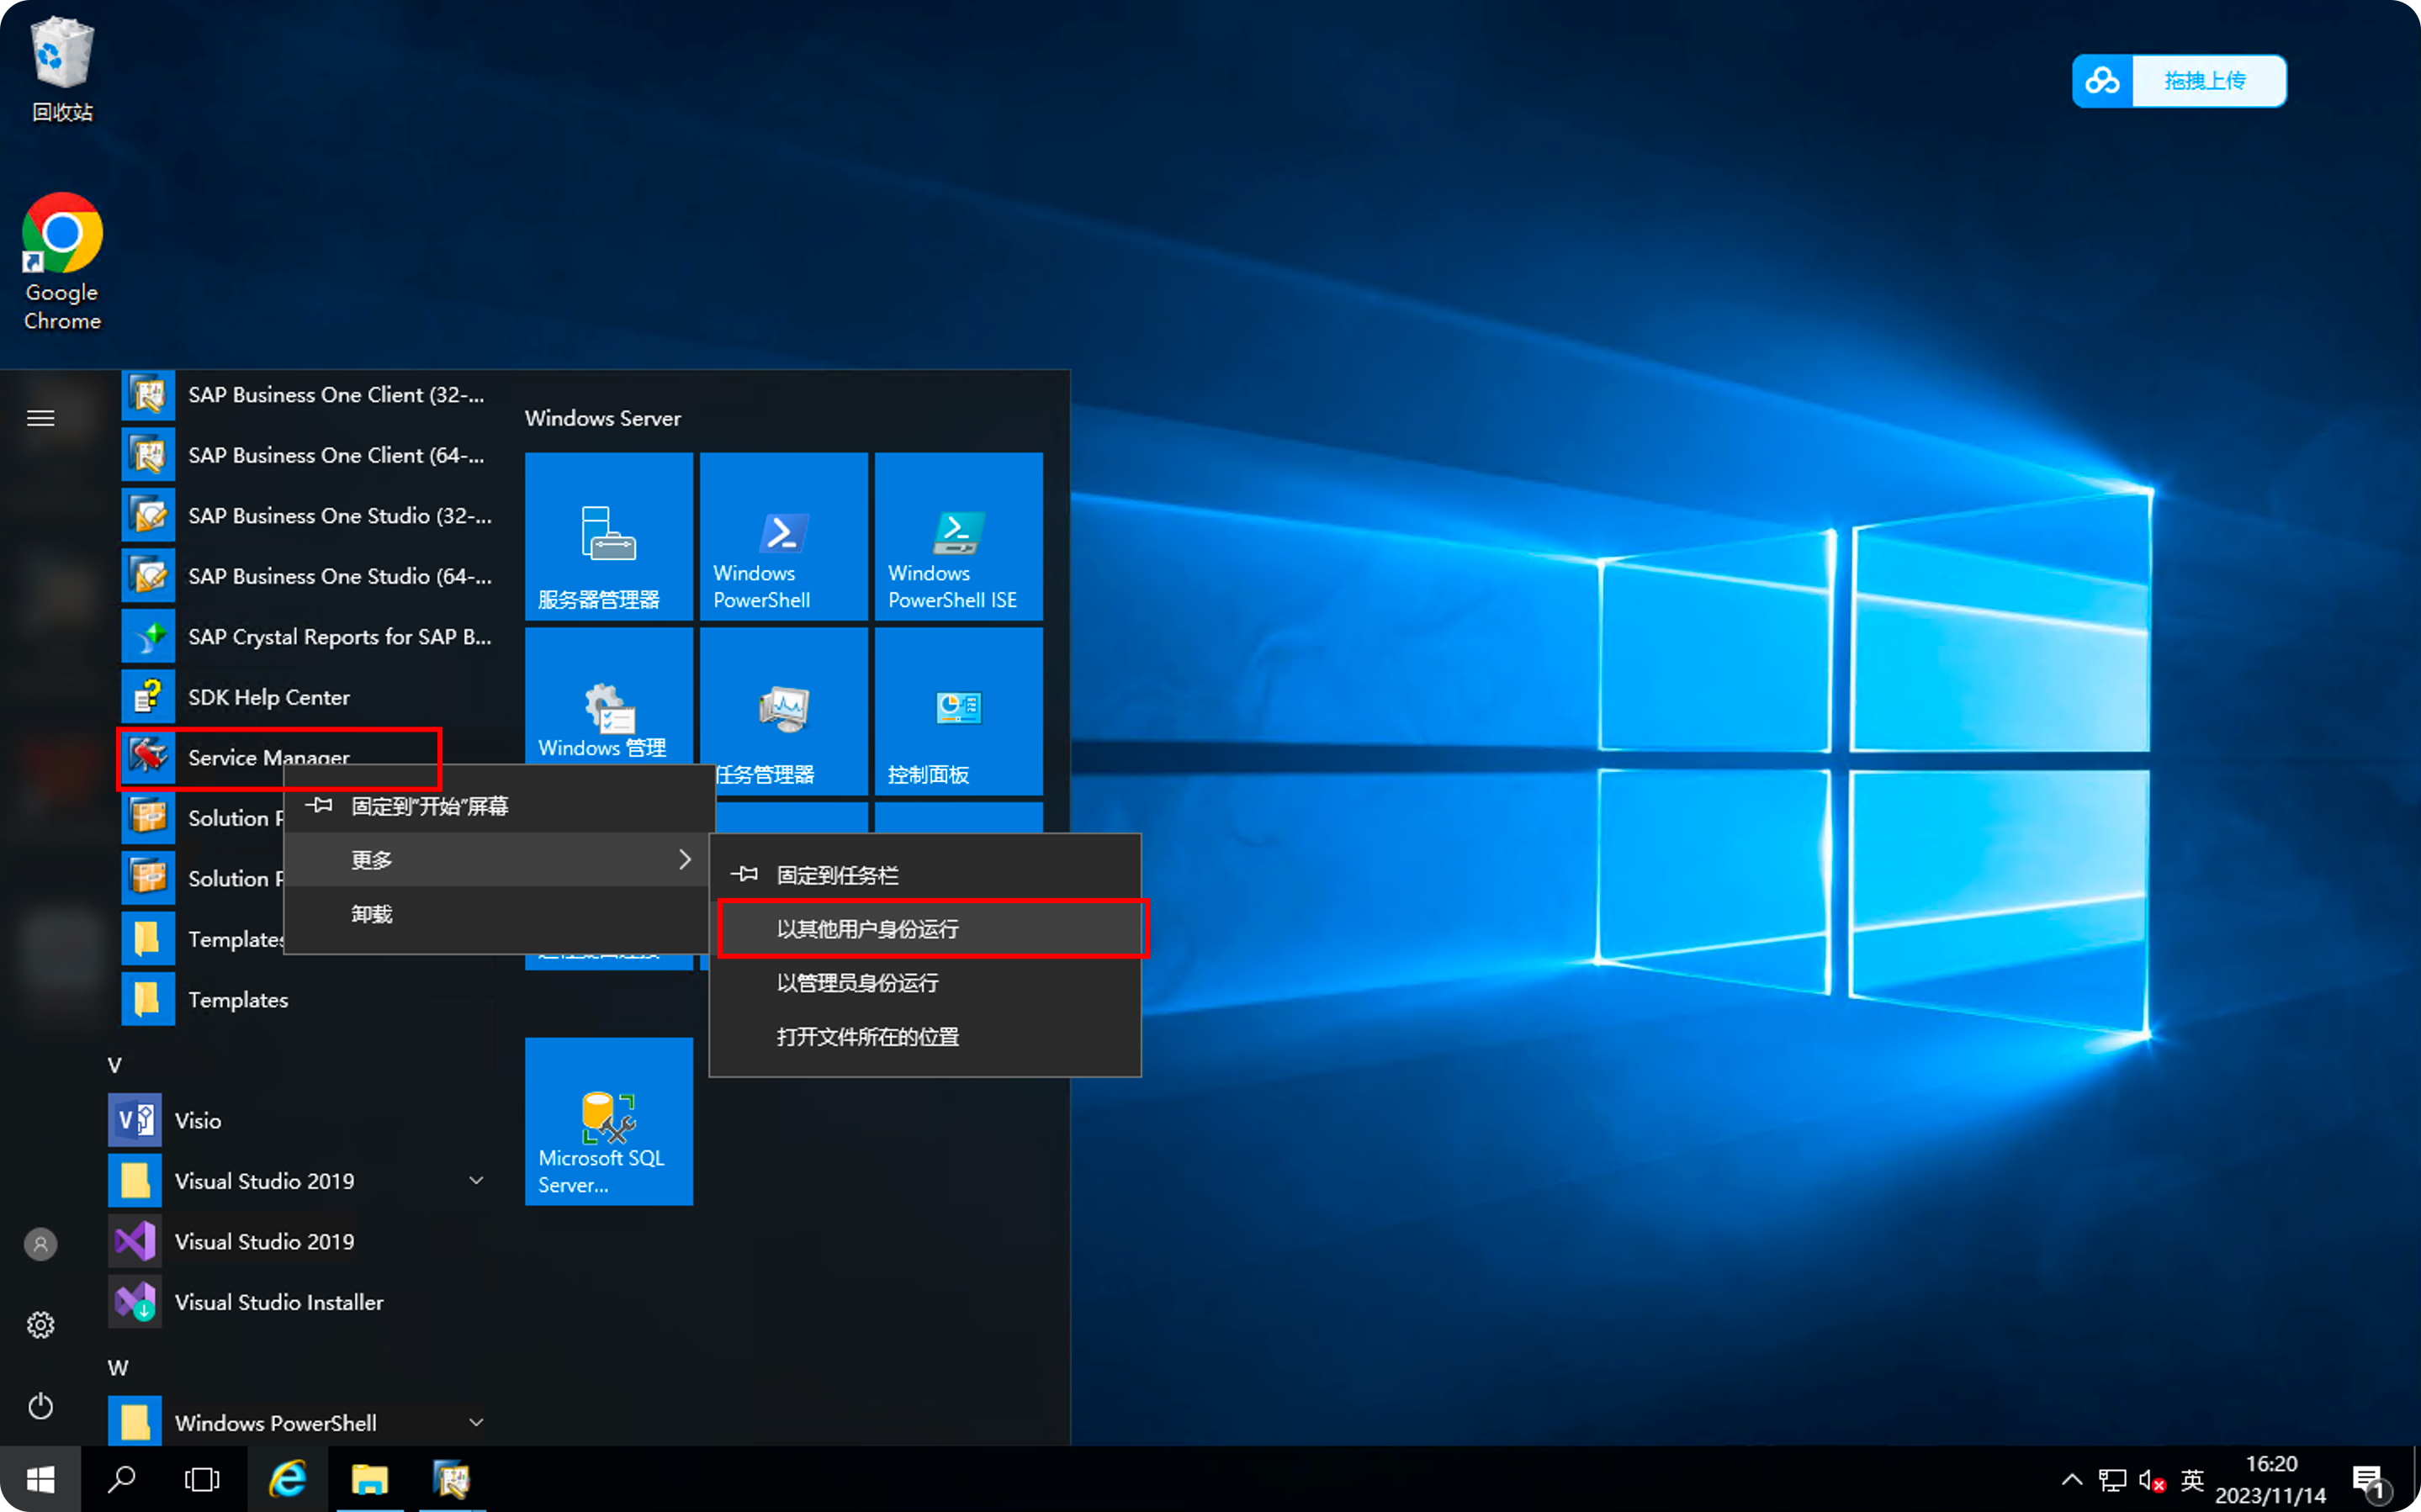The width and height of the screenshot is (2421, 1512).
Task: Open Google Chrome desktop shortcut
Action: (62, 262)
